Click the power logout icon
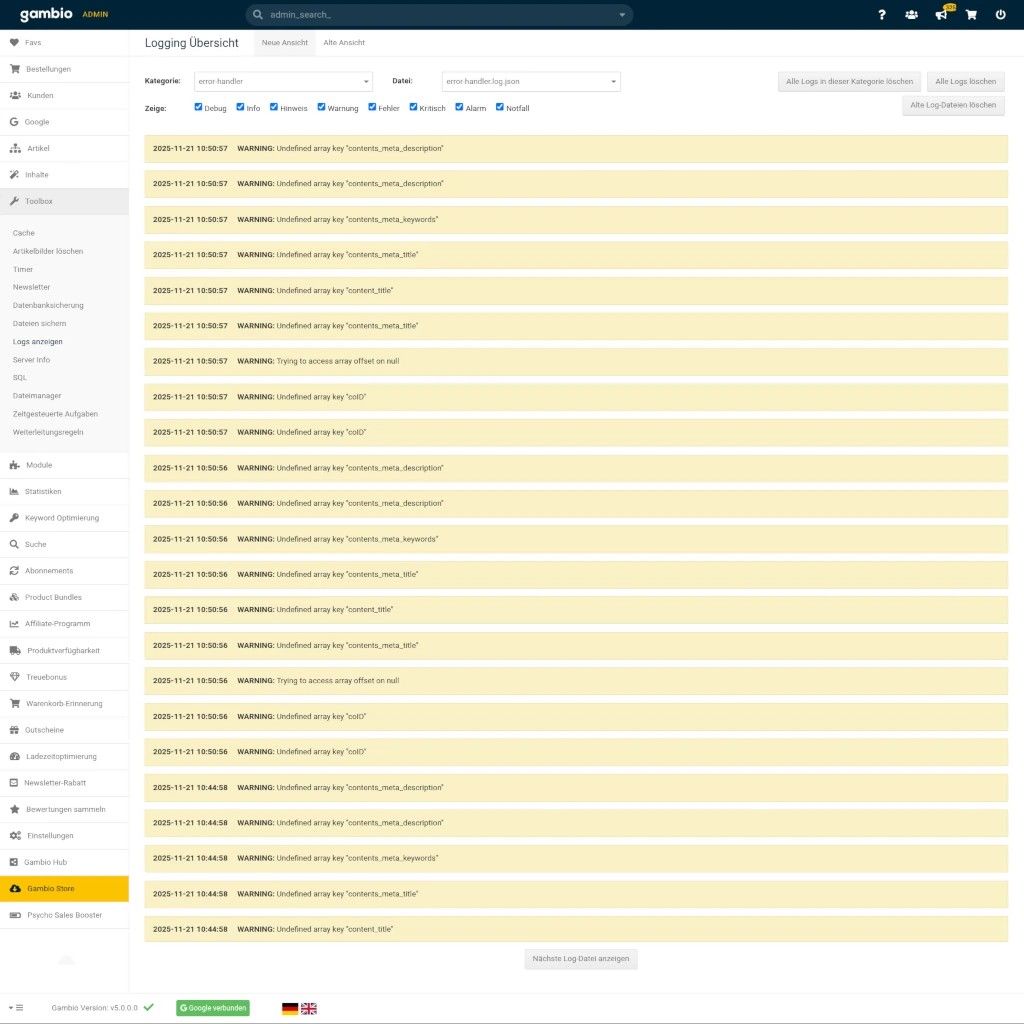Viewport: 1024px width, 1024px height. click(1000, 15)
